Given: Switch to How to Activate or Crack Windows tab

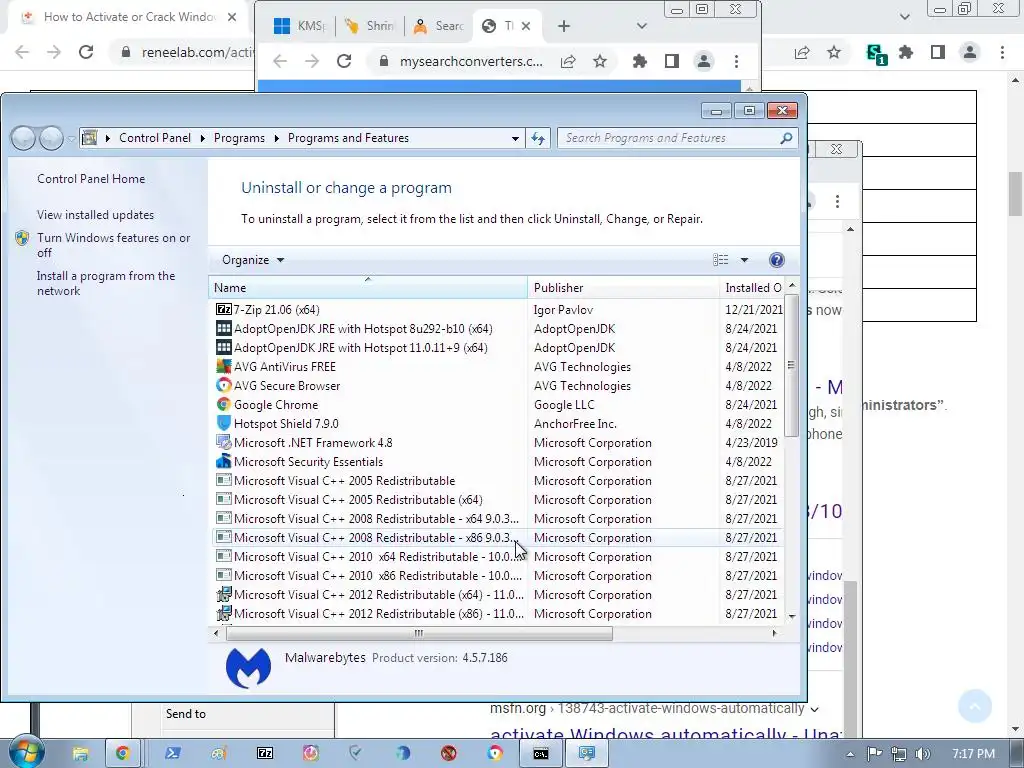Looking at the screenshot, I should [x=129, y=17].
